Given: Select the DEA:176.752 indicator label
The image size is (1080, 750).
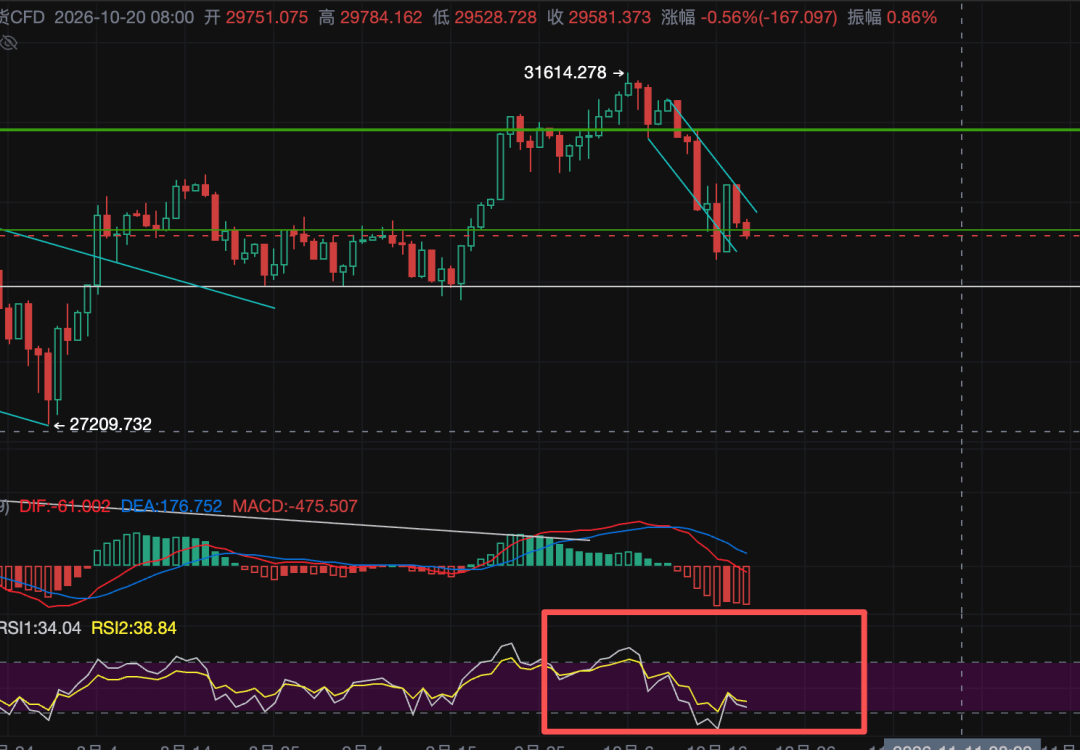Looking at the screenshot, I should 172,507.
